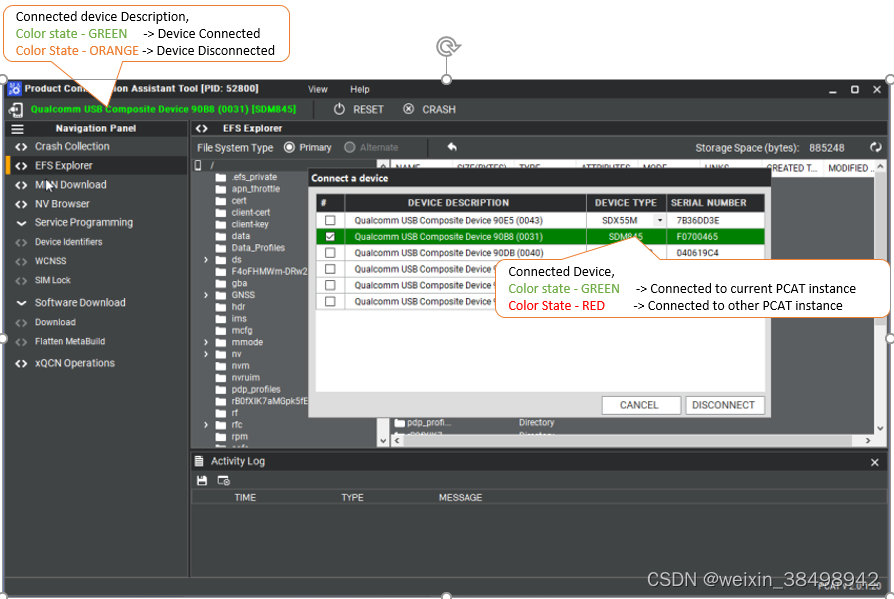The image size is (894, 599).
Task: Expand the GNSS folder in tree
Action: [x=206, y=295]
